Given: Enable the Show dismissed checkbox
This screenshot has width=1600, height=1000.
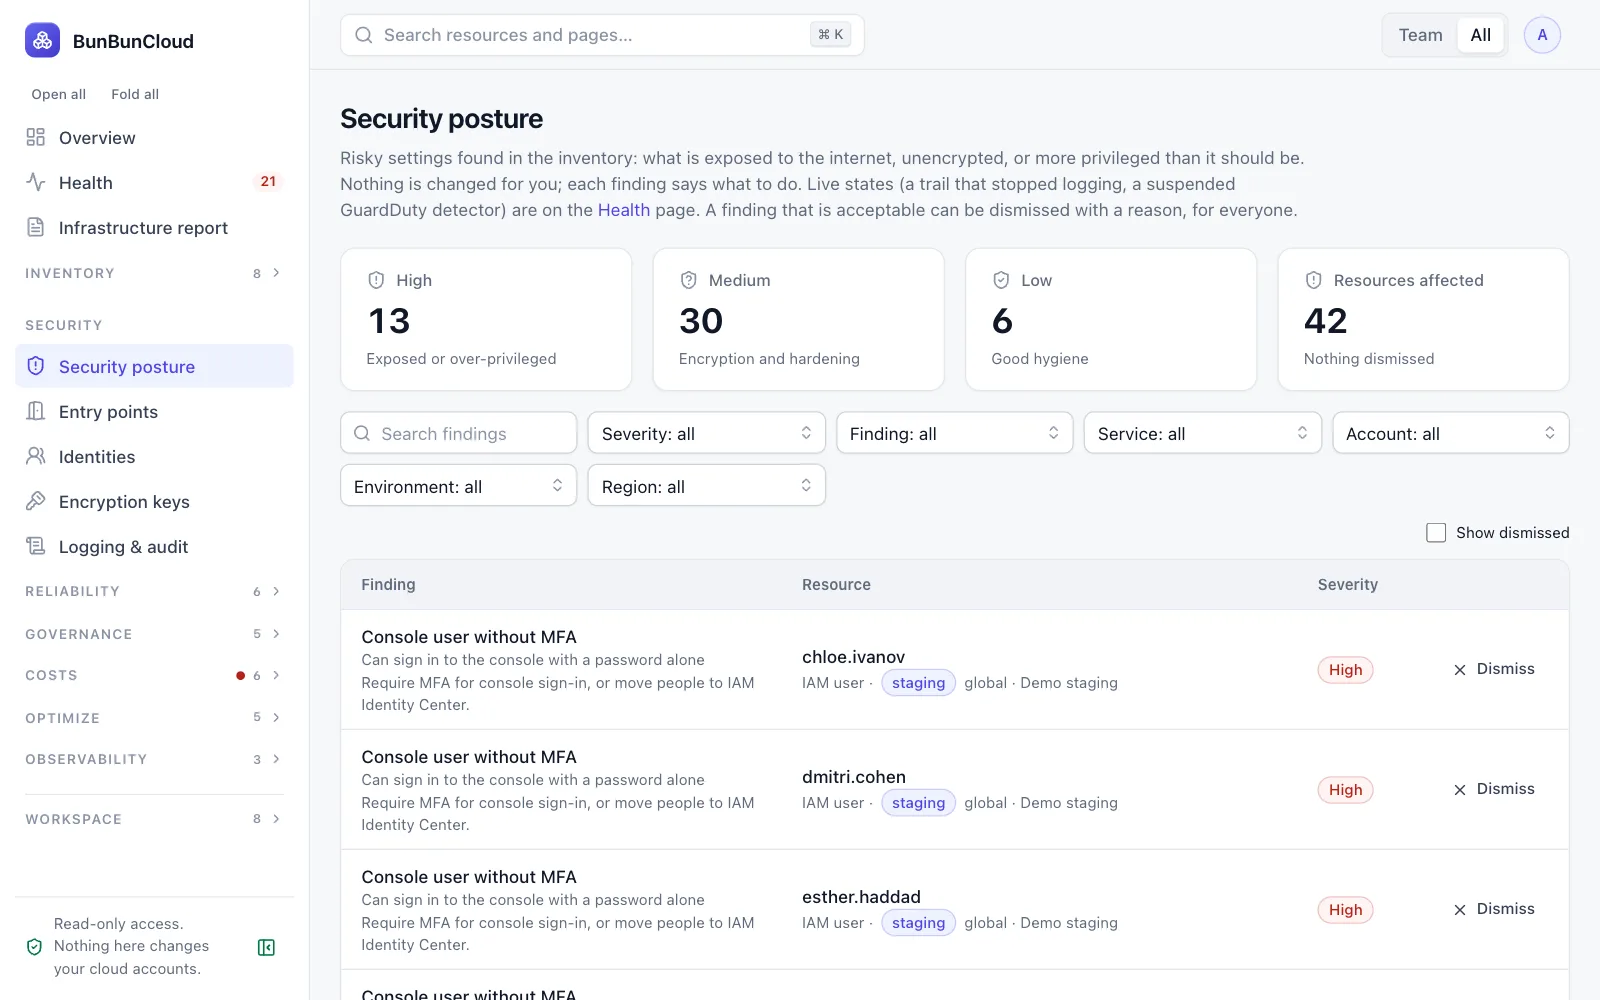Looking at the screenshot, I should click(x=1436, y=533).
